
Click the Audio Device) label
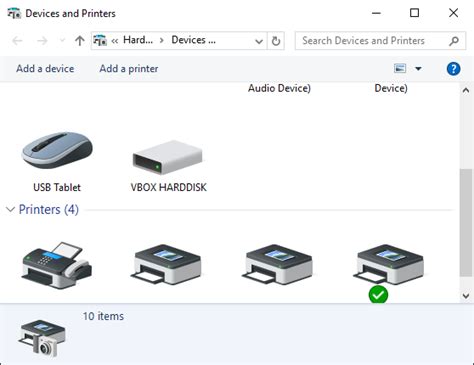[279, 88]
